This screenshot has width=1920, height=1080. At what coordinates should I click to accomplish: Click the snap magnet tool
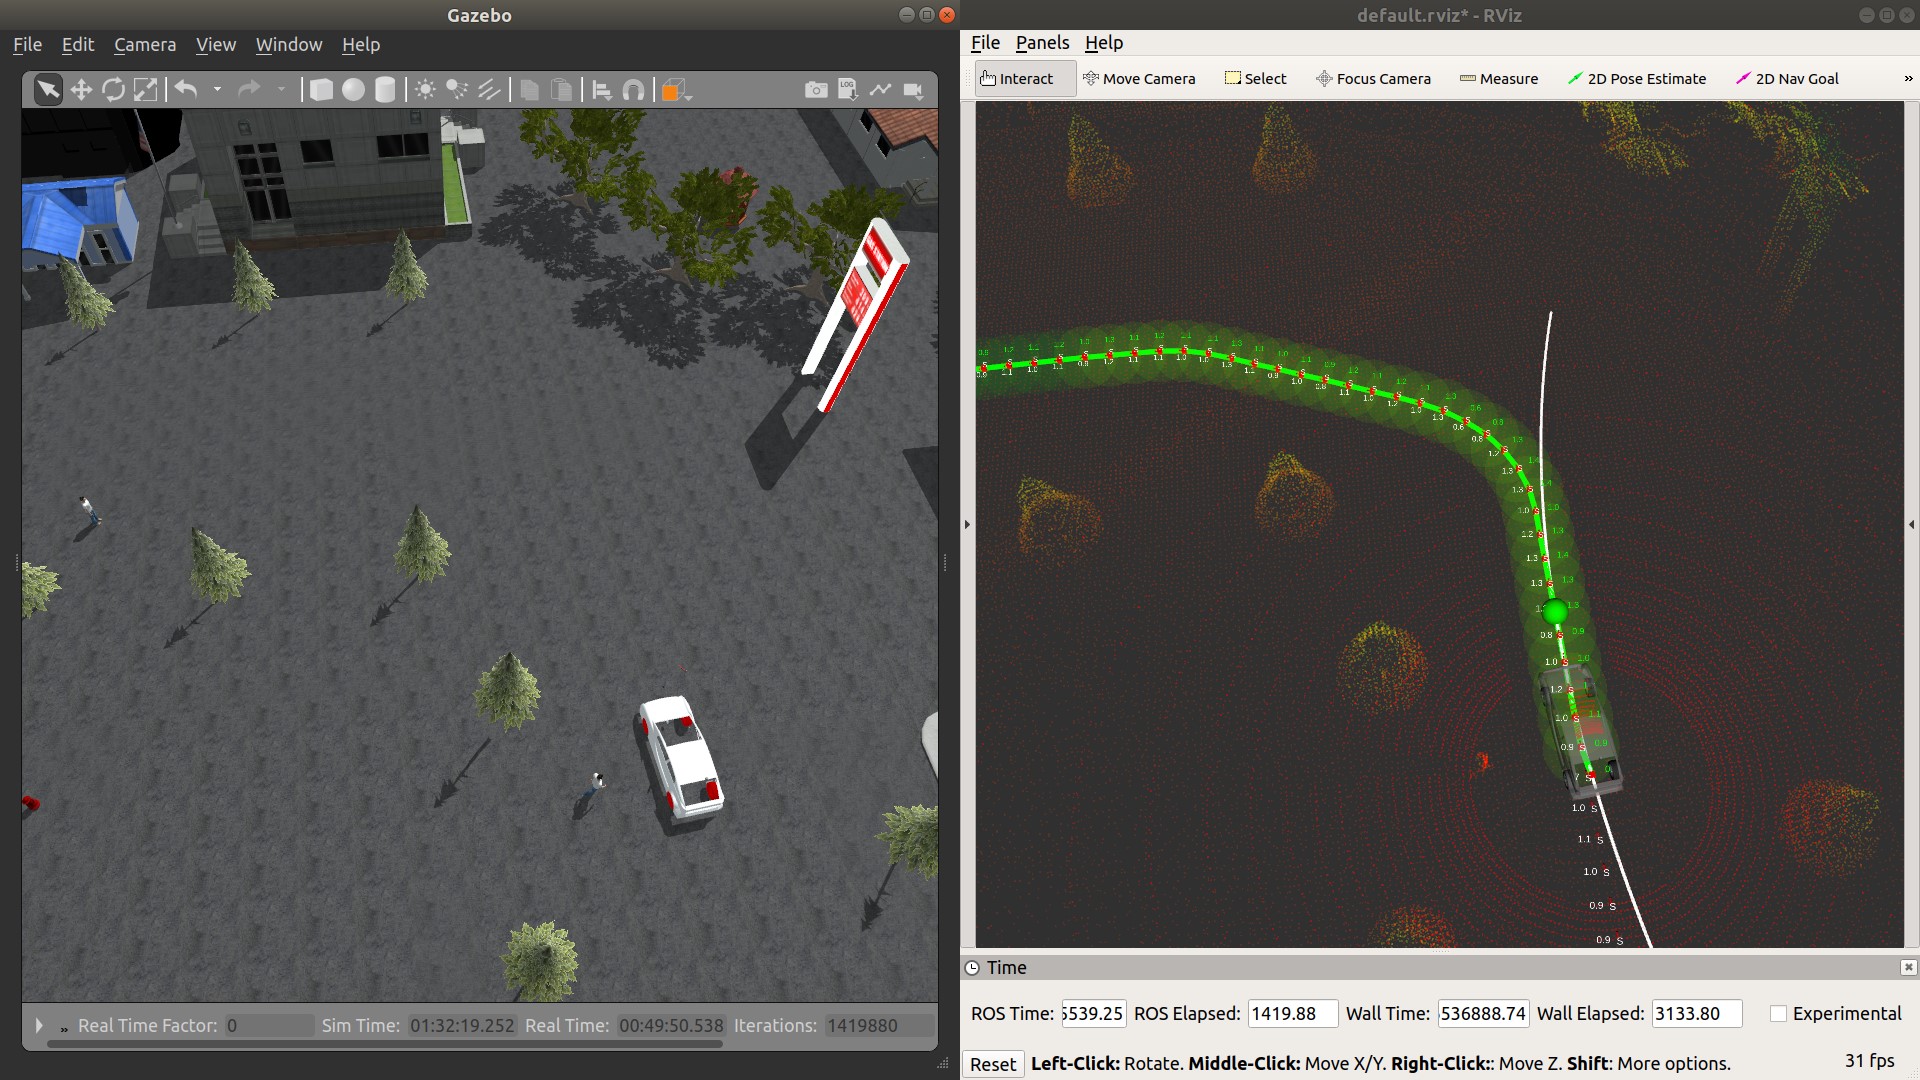pyautogui.click(x=633, y=90)
